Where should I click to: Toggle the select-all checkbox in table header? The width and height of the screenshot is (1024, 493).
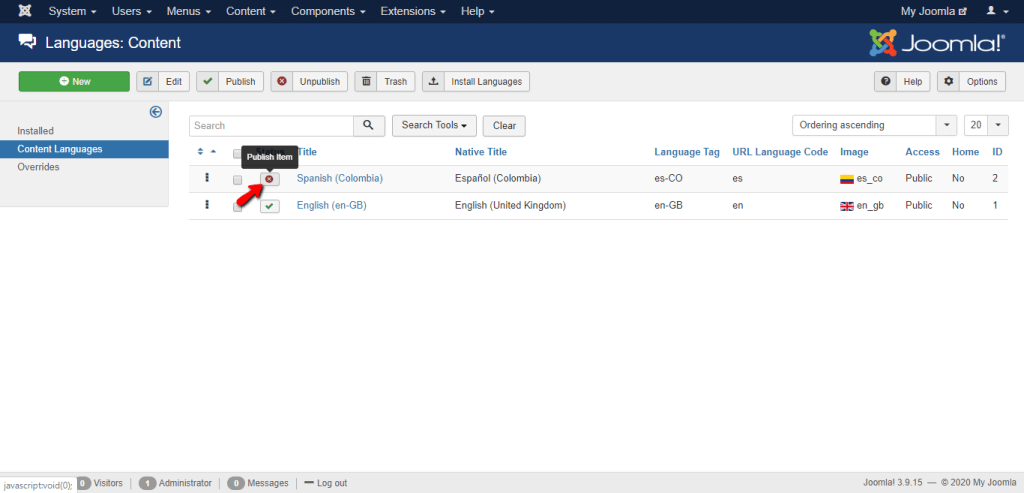click(237, 153)
